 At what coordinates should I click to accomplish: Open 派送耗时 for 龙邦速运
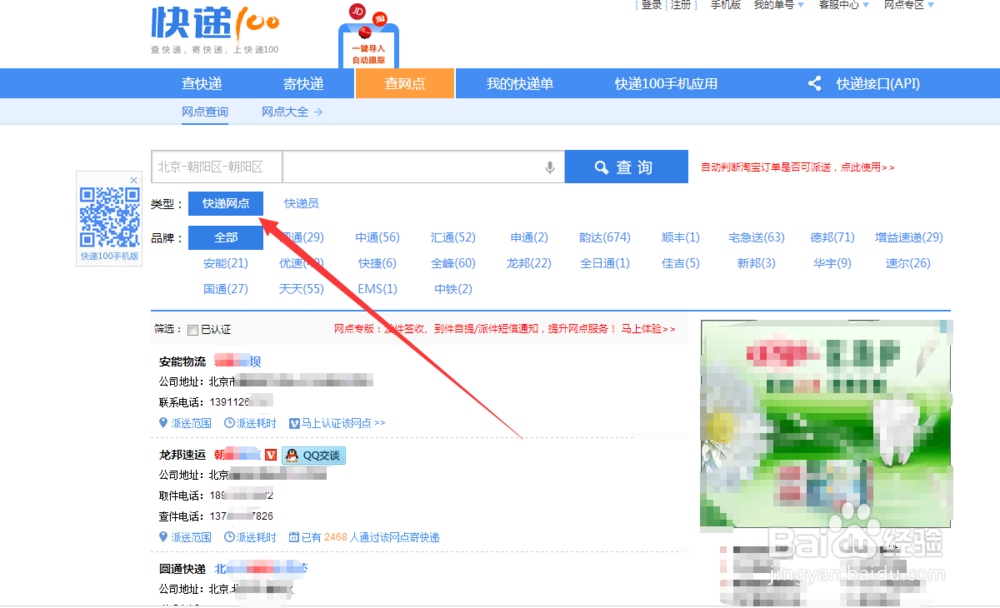250,537
